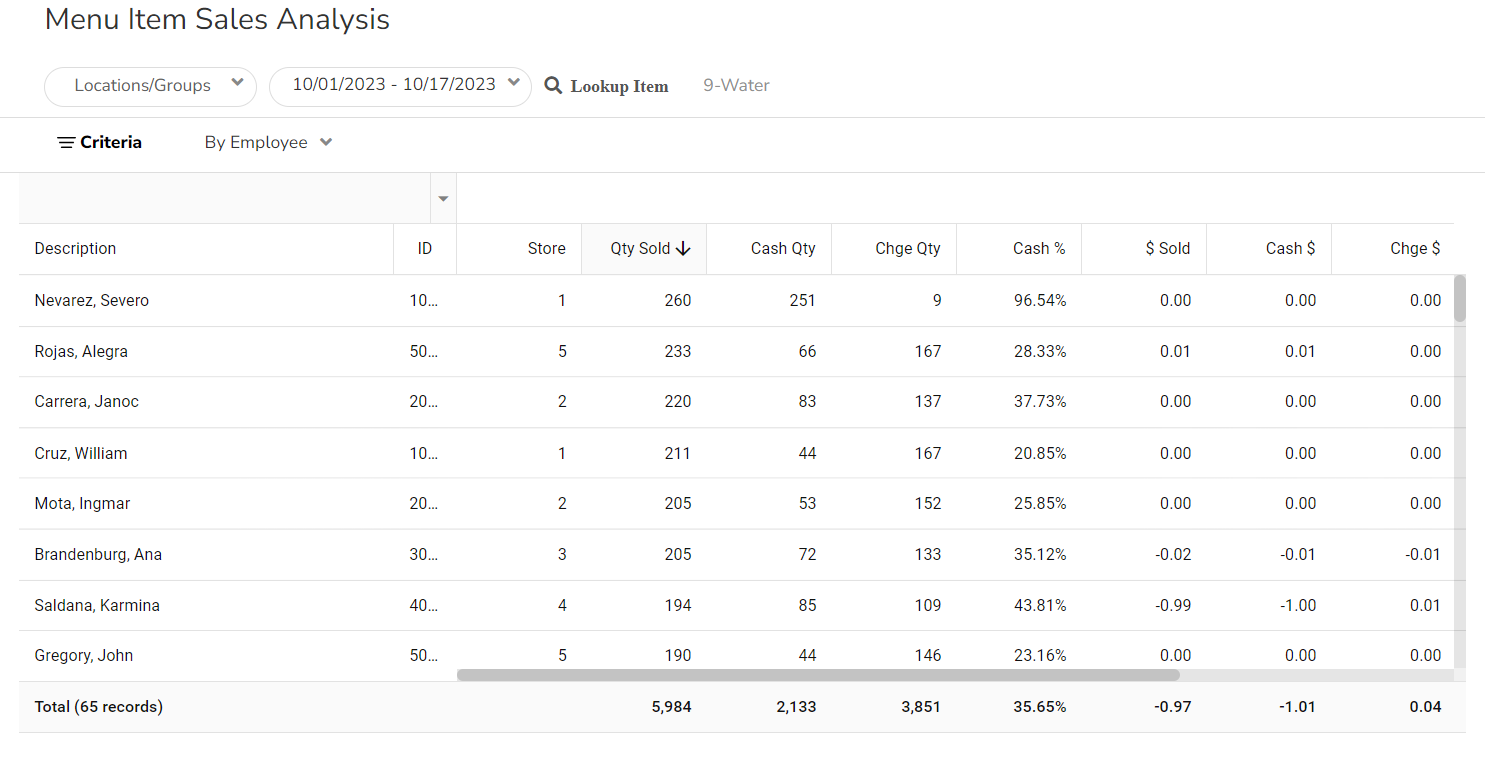Sort by Cash % column header
1485x761 pixels.
(x=1038, y=249)
